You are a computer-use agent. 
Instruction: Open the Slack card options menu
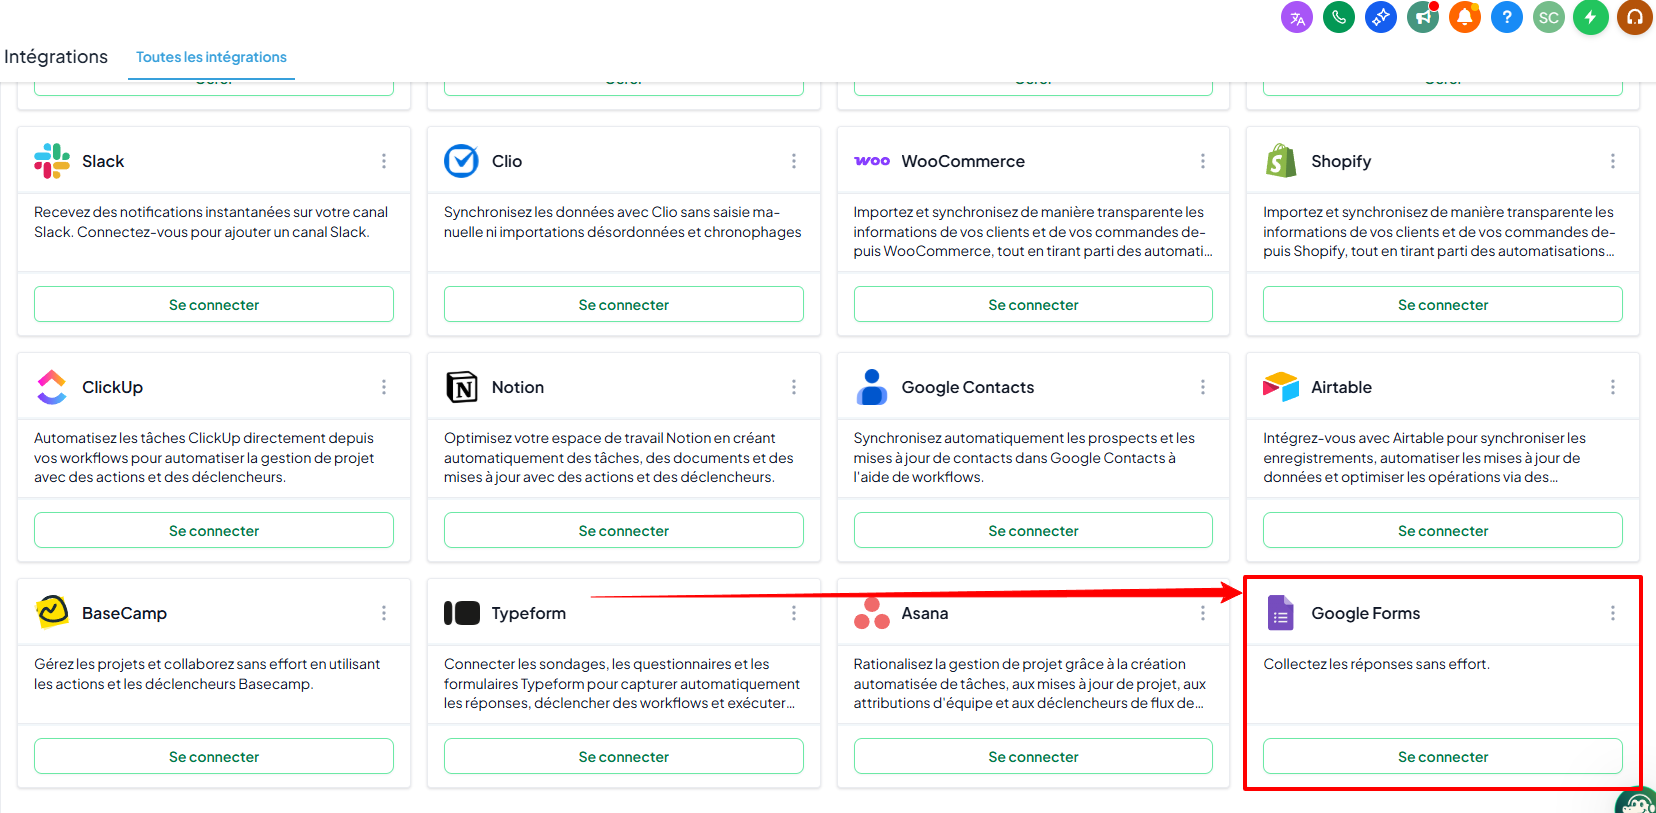coord(384,161)
